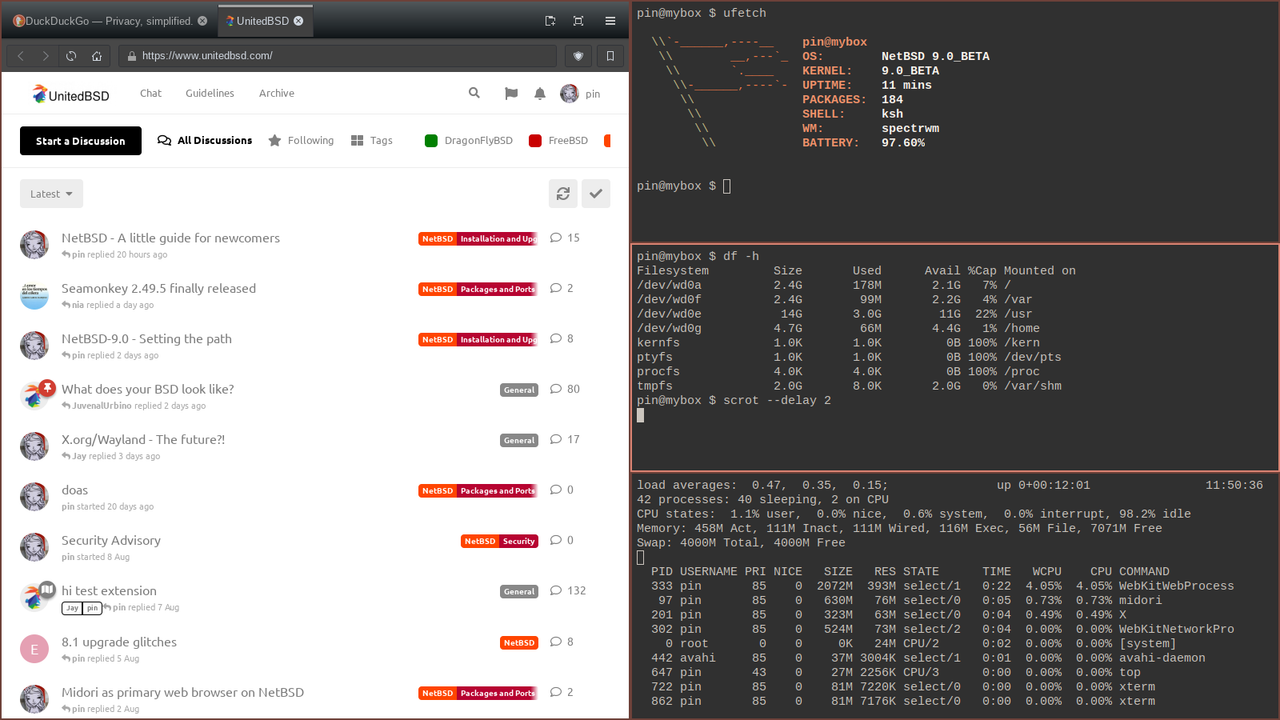Click NetBSD tag on 8.1 upgrade glitches

[x=519, y=642]
